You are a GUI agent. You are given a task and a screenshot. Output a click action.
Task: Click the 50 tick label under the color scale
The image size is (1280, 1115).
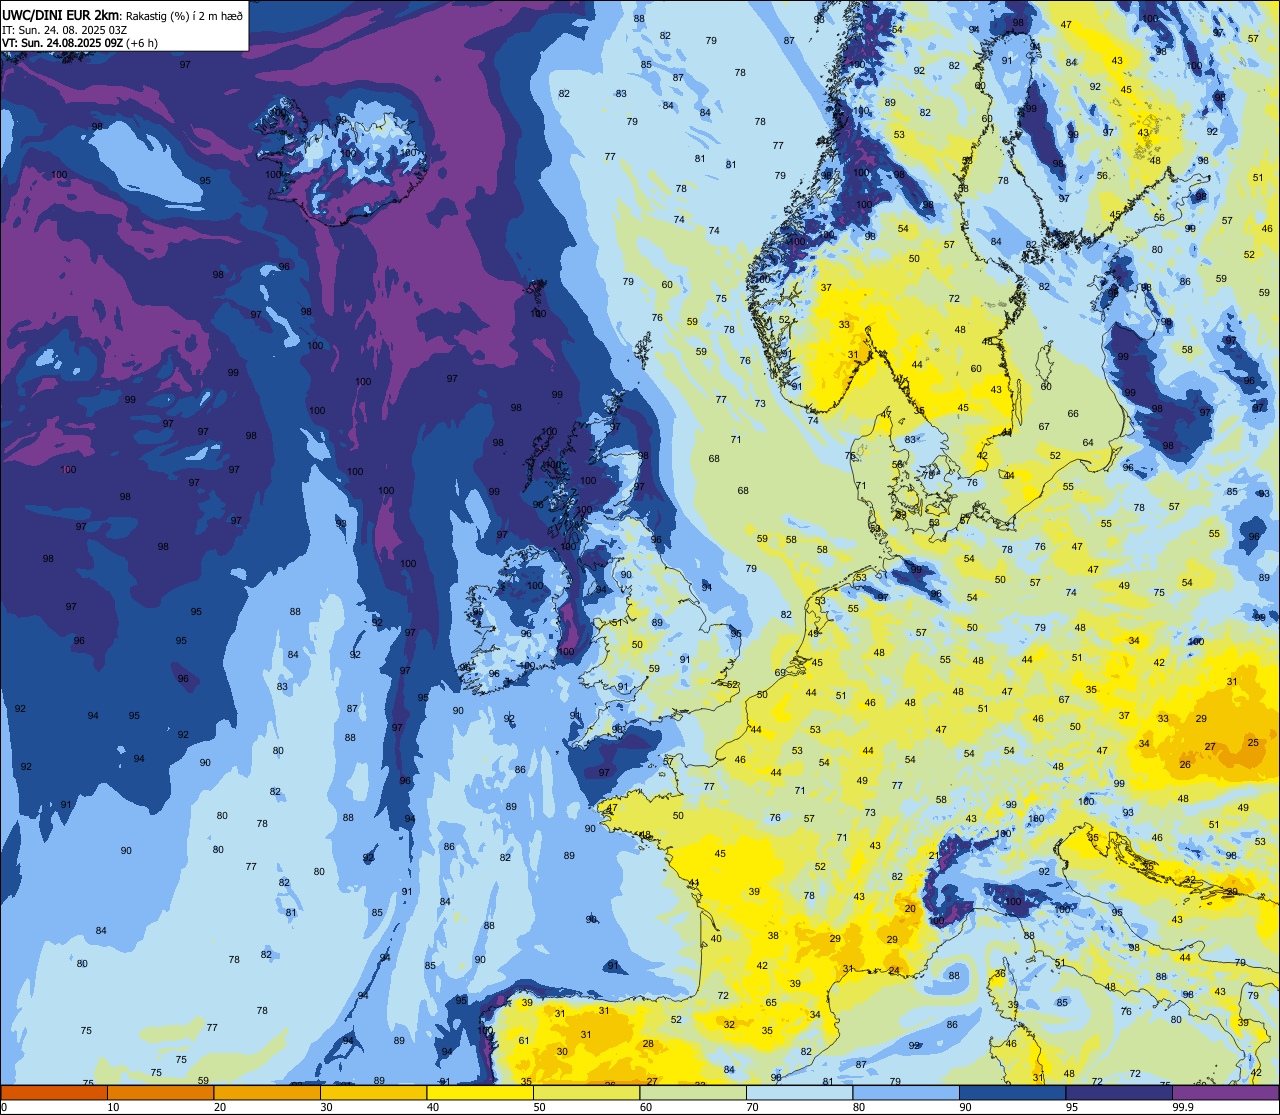[x=539, y=1107]
